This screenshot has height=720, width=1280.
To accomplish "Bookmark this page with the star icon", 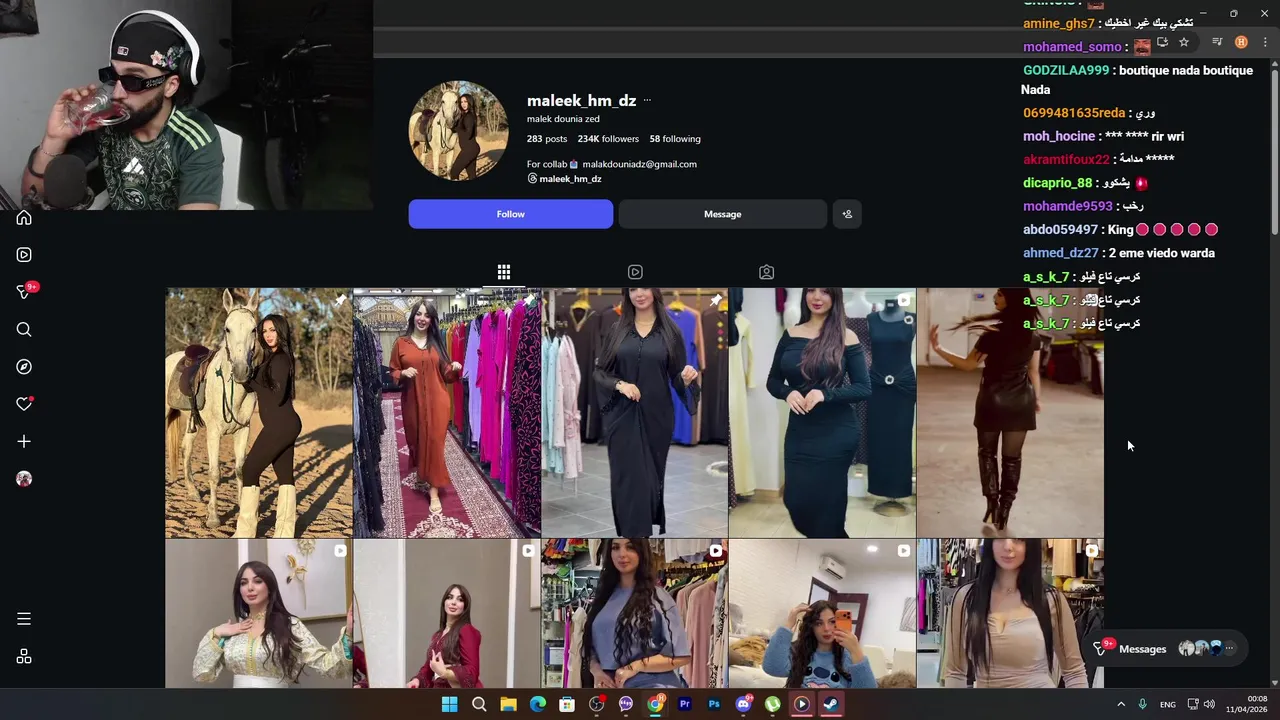I will tap(1184, 42).
